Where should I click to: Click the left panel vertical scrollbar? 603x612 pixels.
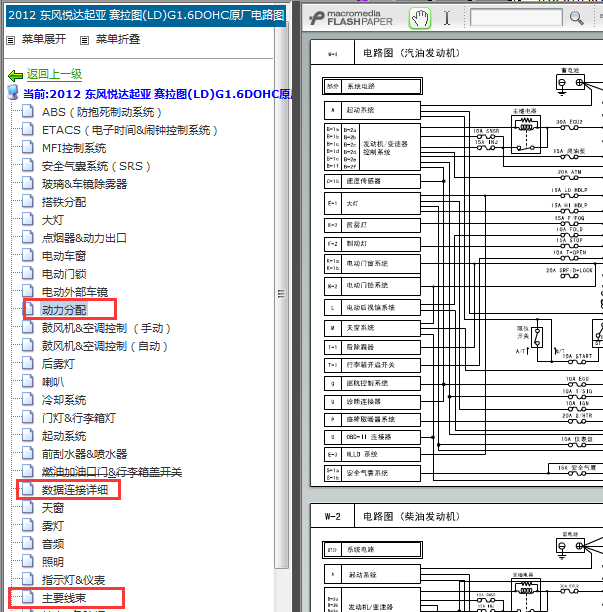[281, 297]
